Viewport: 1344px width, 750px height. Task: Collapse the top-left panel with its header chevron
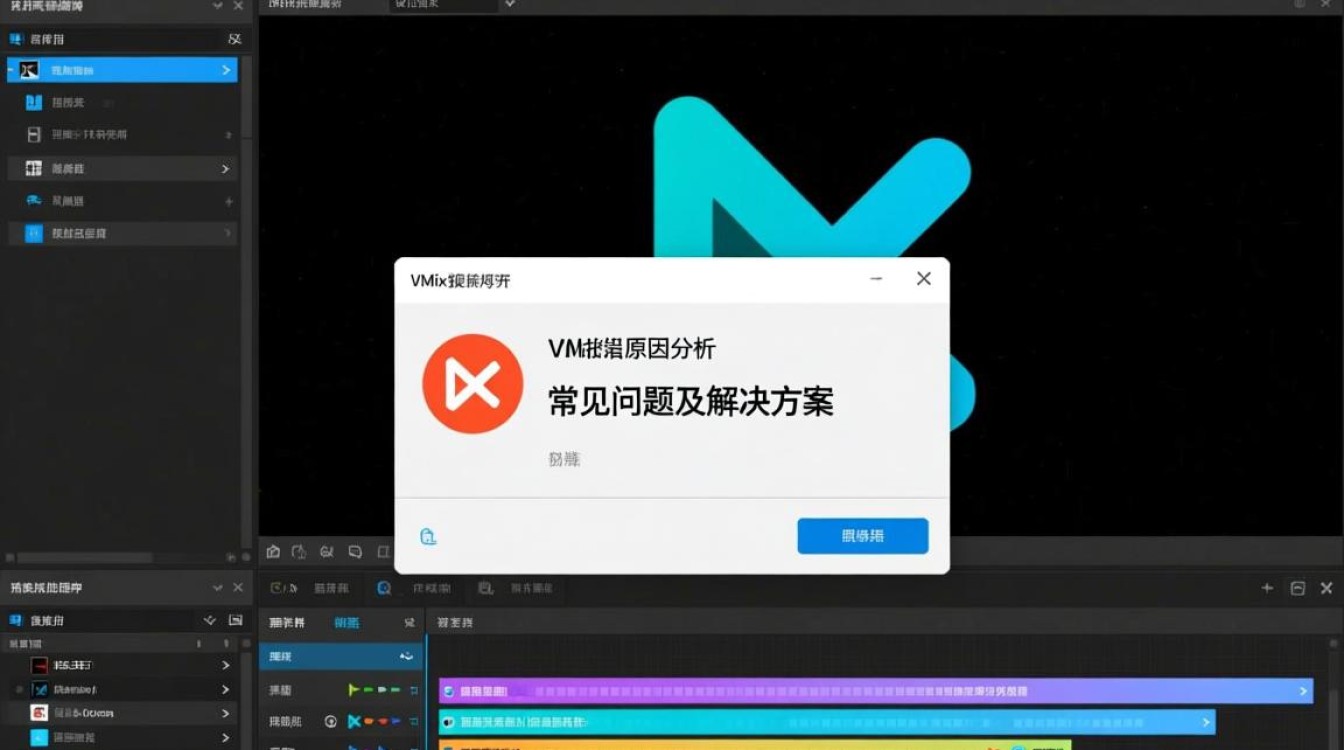218,6
